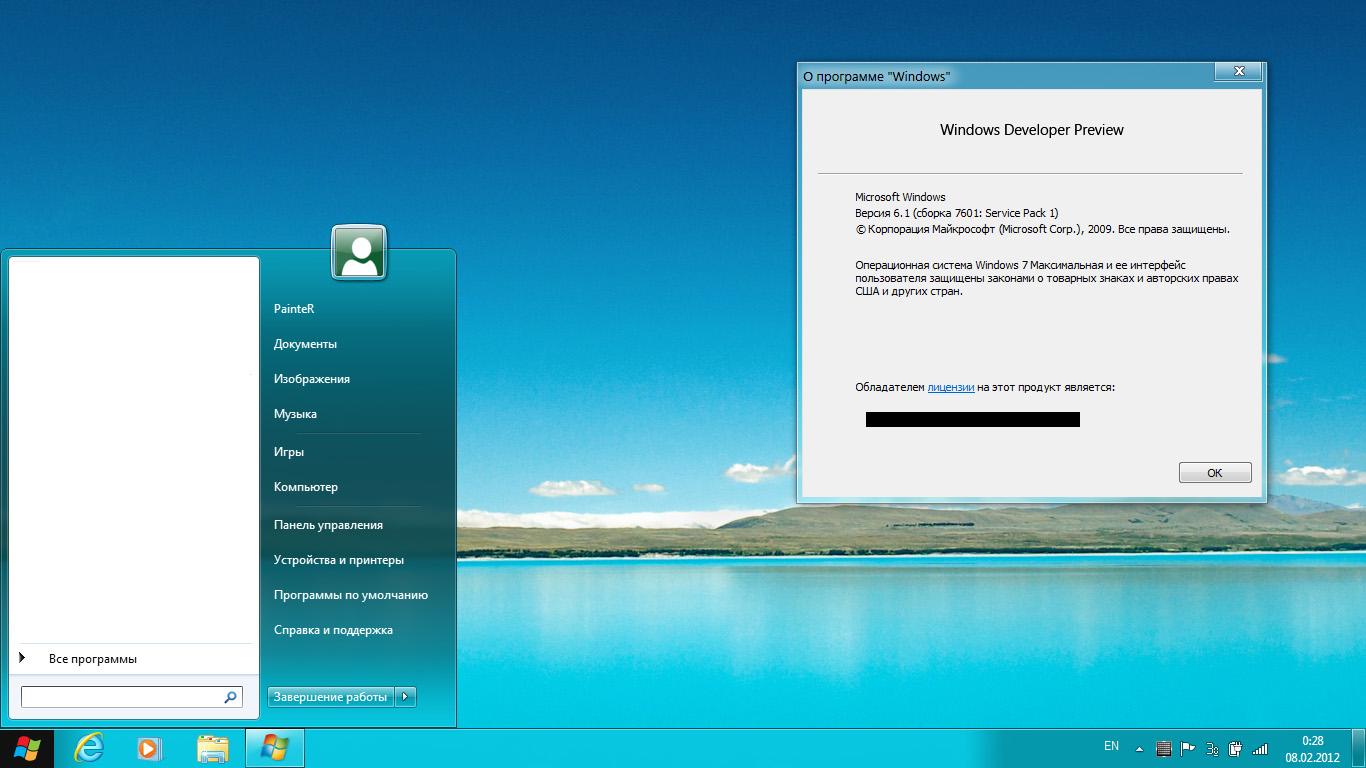
Task: Open Игры from Start menu
Action: coord(289,452)
